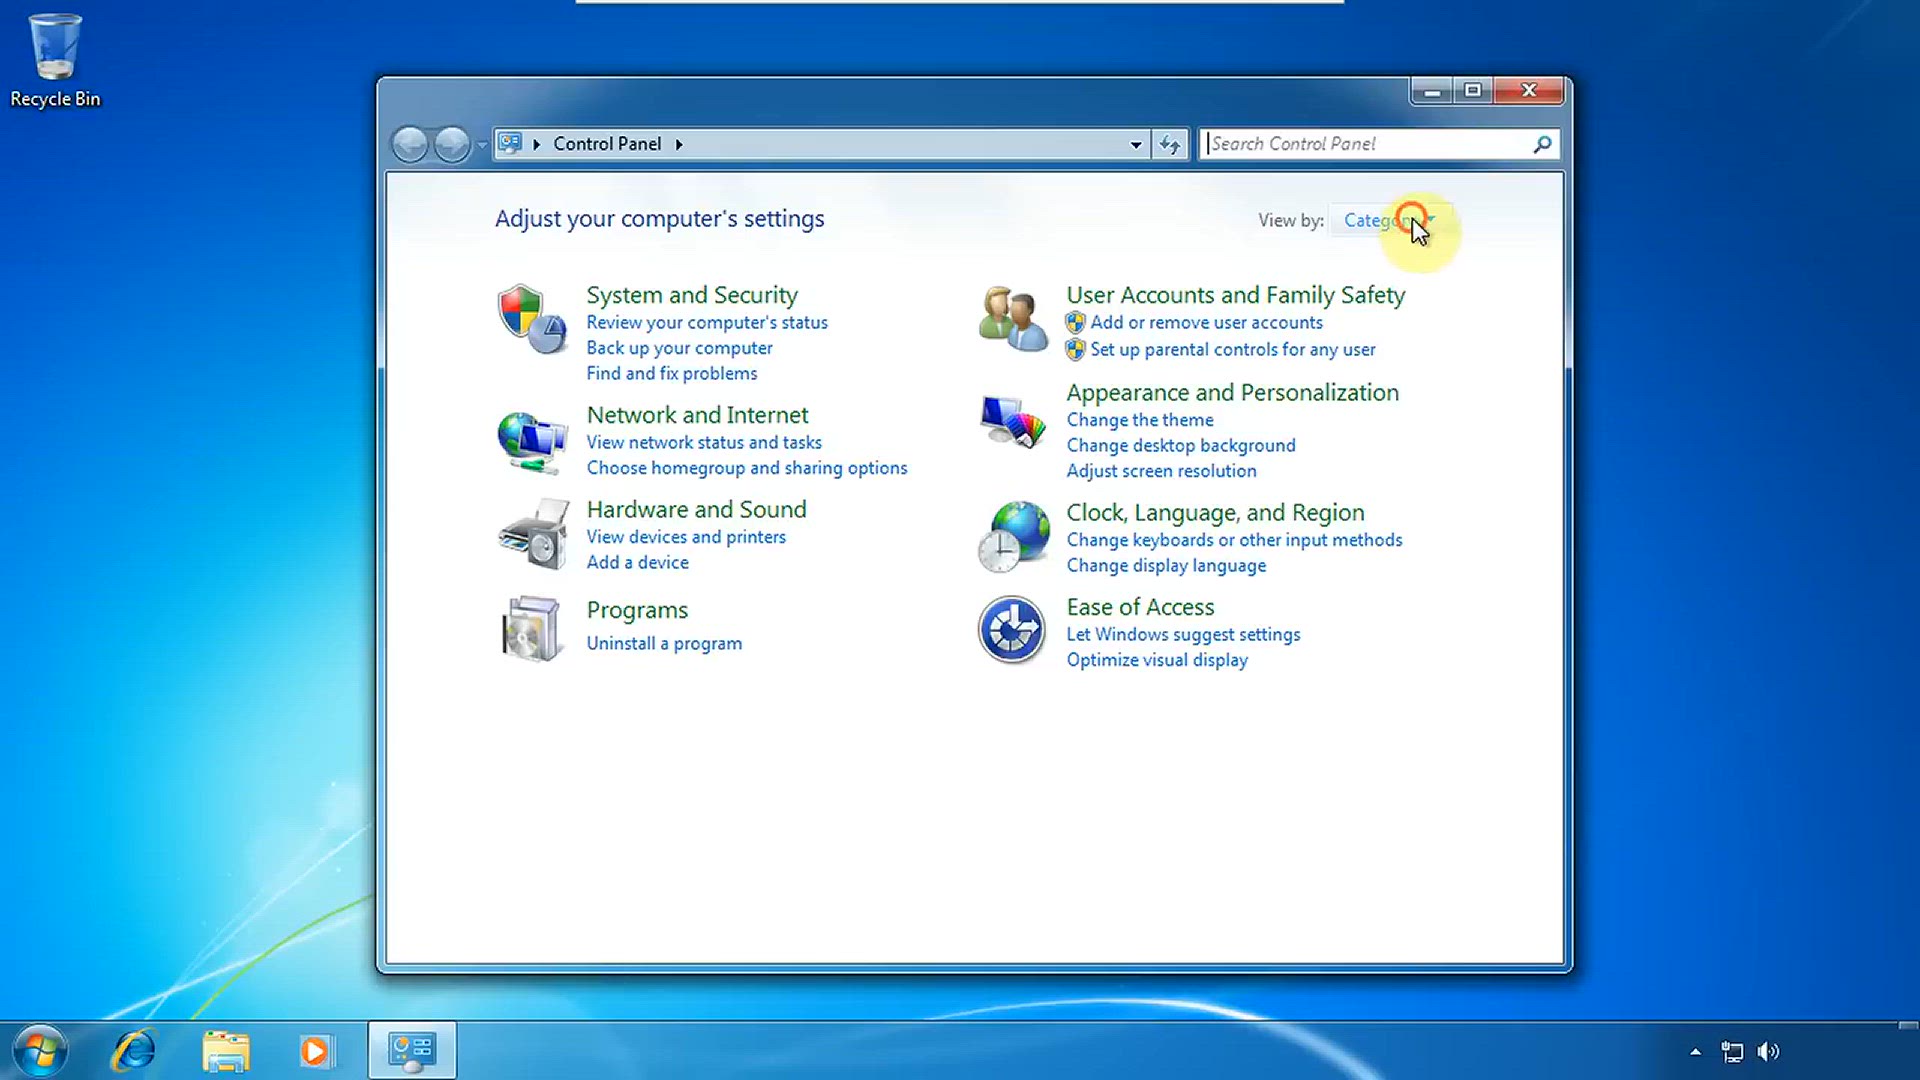Open Network and Internet globe icon
Viewport: 1920px width, 1080px height.
point(532,441)
